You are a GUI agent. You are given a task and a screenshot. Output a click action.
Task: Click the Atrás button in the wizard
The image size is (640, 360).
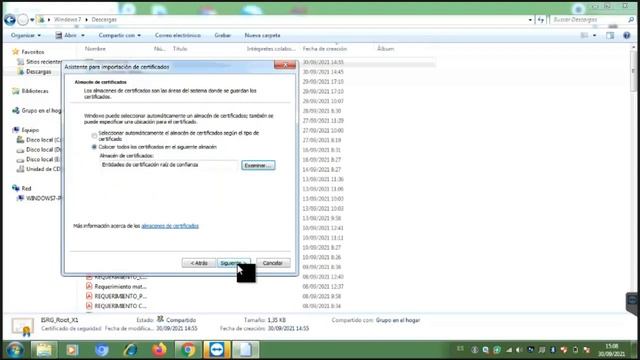click(x=198, y=263)
